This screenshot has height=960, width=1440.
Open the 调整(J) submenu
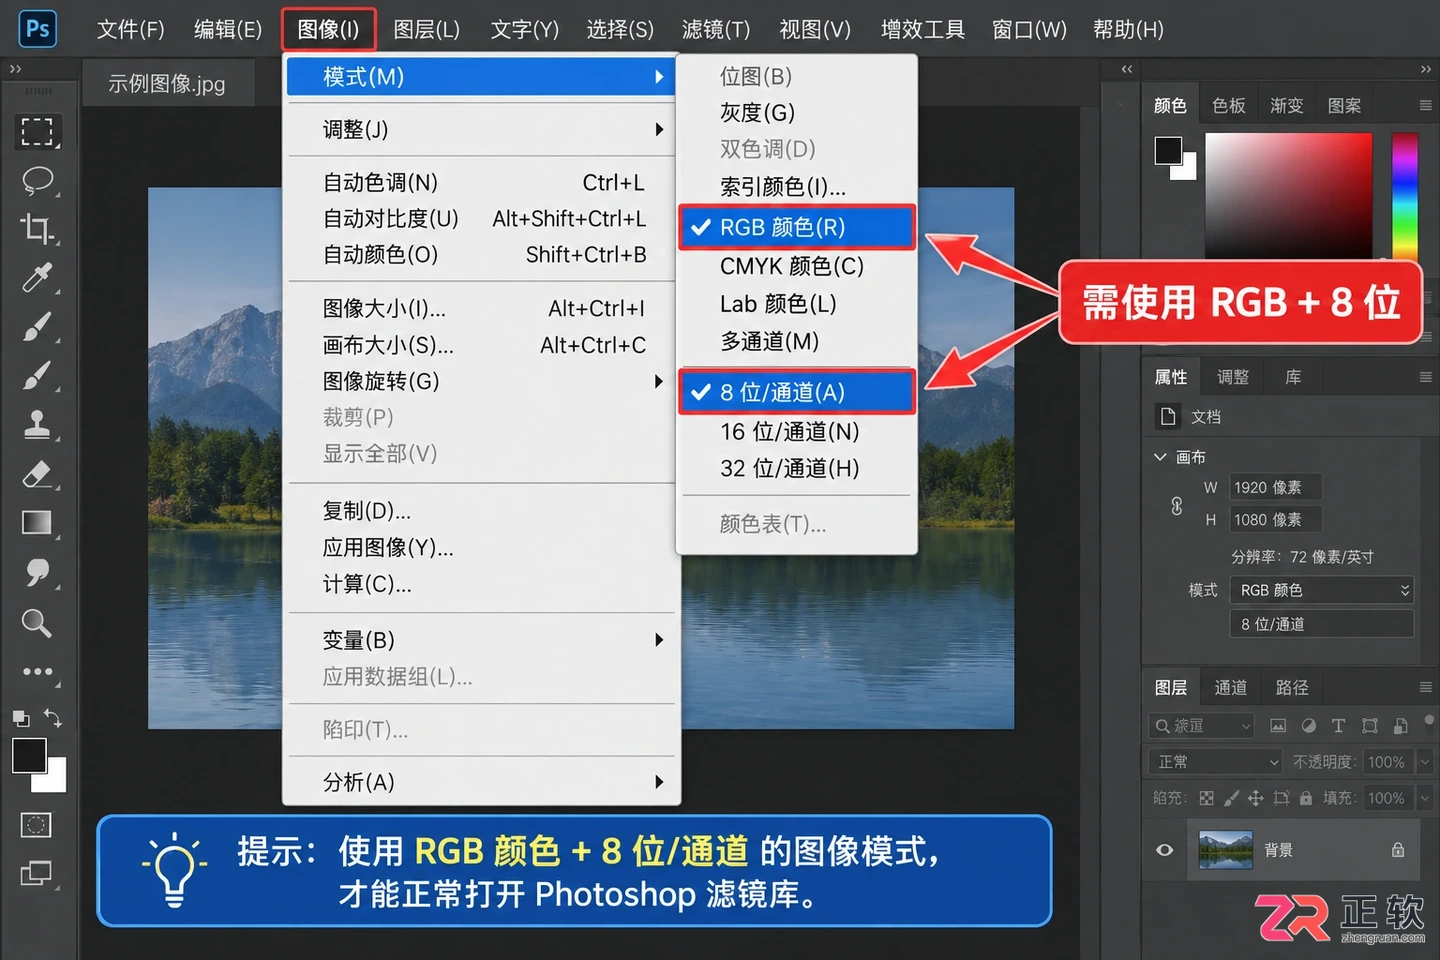pyautogui.click(x=482, y=130)
